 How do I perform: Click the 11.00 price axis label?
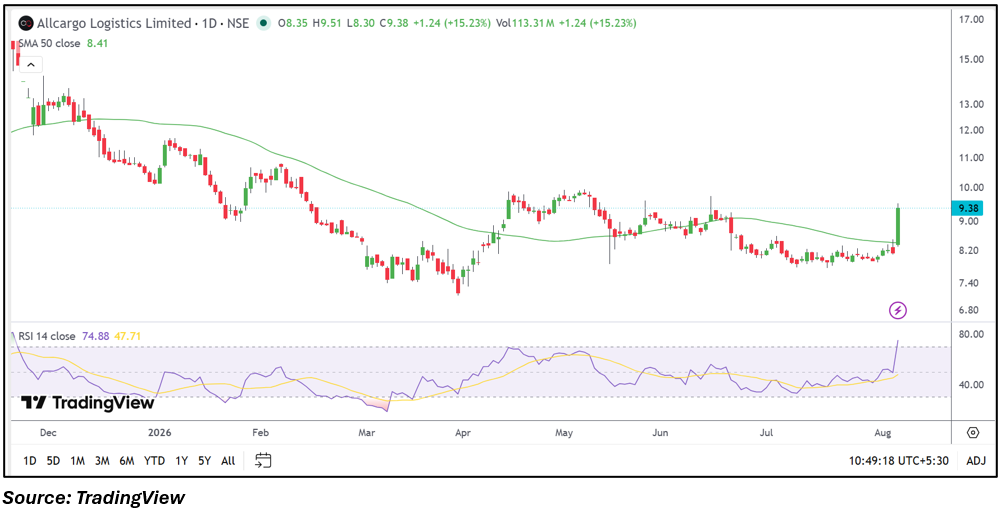click(970, 158)
